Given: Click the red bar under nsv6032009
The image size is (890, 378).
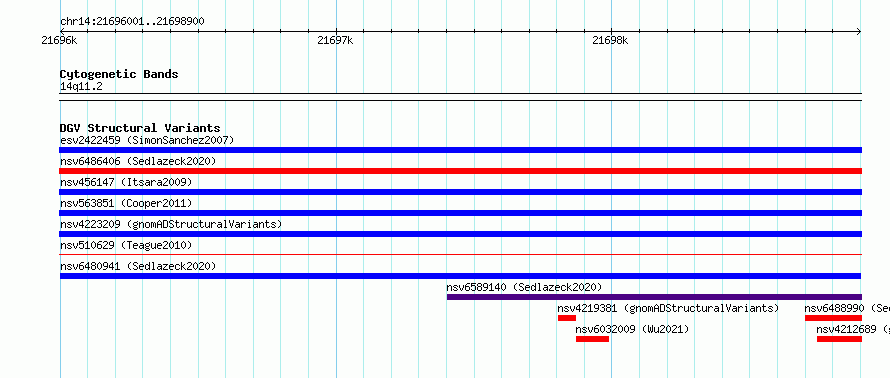Looking at the screenshot, I should pos(593,339).
